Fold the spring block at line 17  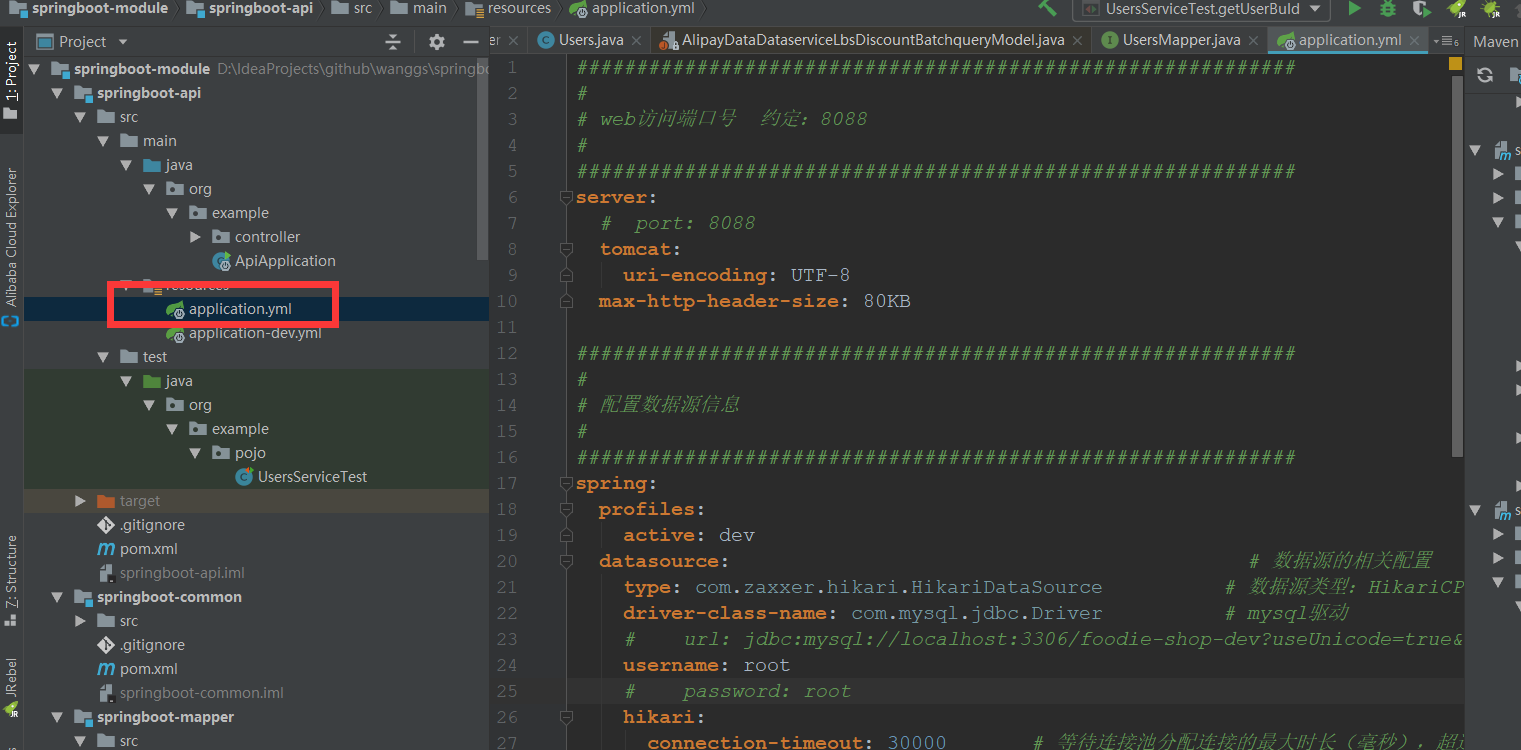click(x=566, y=483)
